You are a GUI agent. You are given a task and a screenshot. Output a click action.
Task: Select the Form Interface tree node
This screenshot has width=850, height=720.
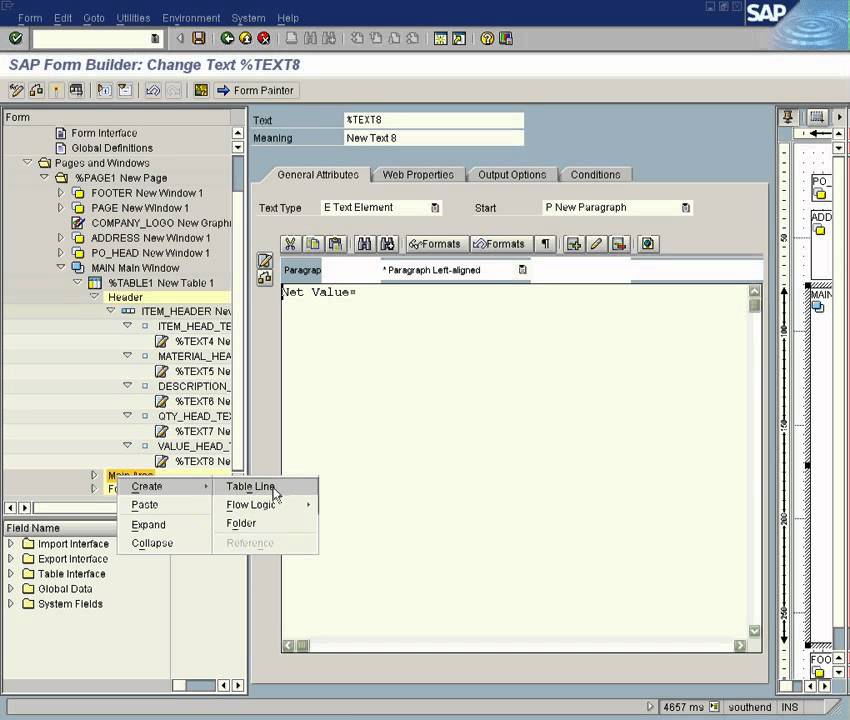[104, 133]
